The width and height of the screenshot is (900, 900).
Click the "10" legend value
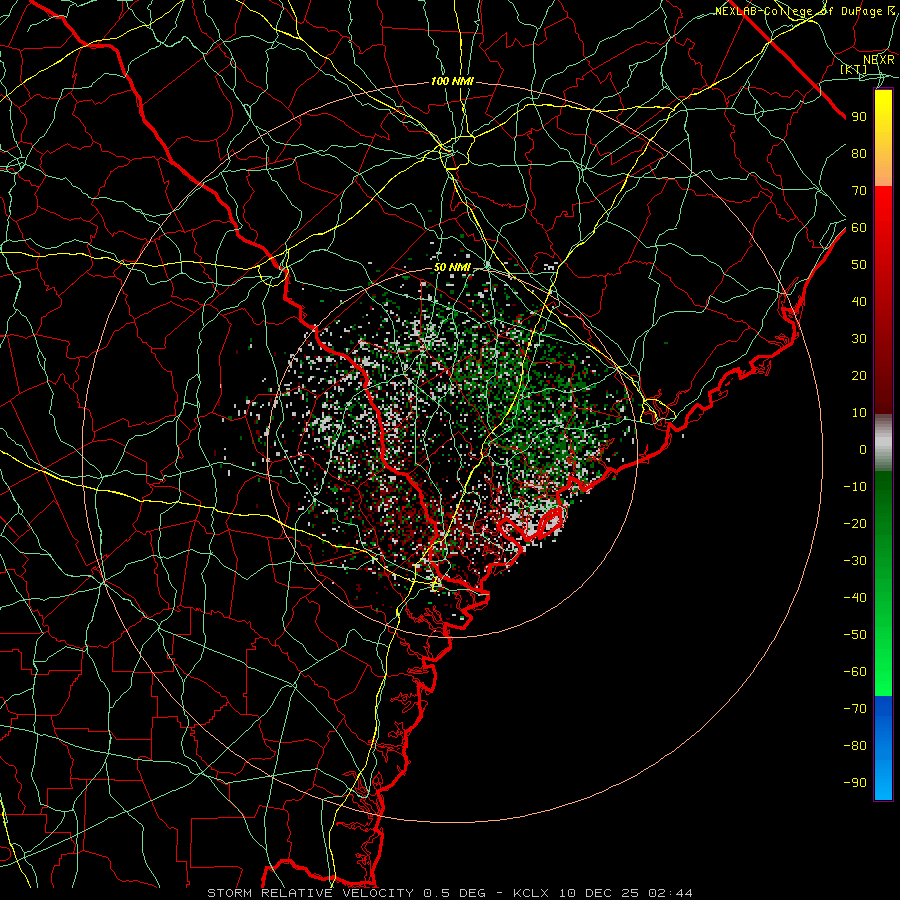[x=859, y=413]
